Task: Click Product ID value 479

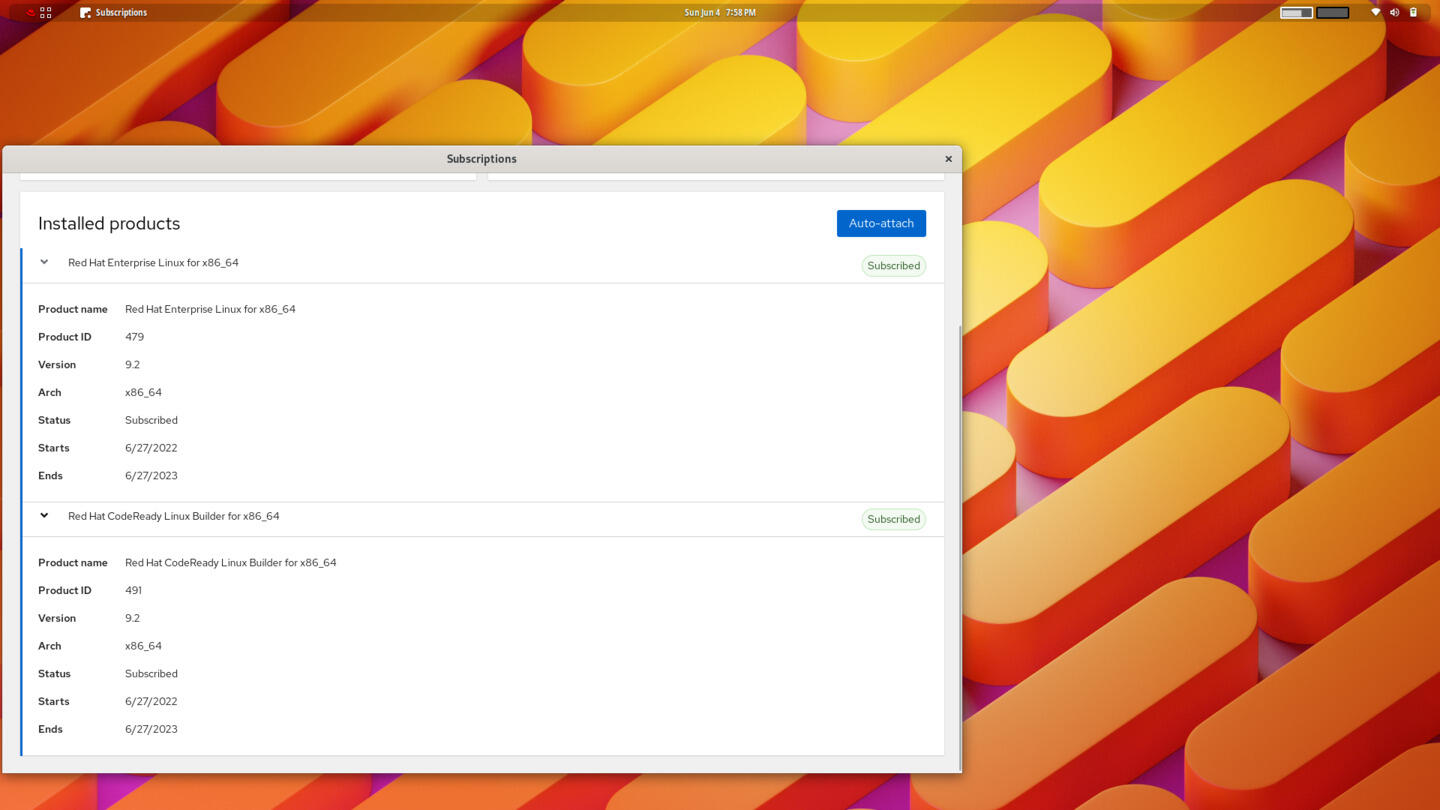Action: pos(134,337)
